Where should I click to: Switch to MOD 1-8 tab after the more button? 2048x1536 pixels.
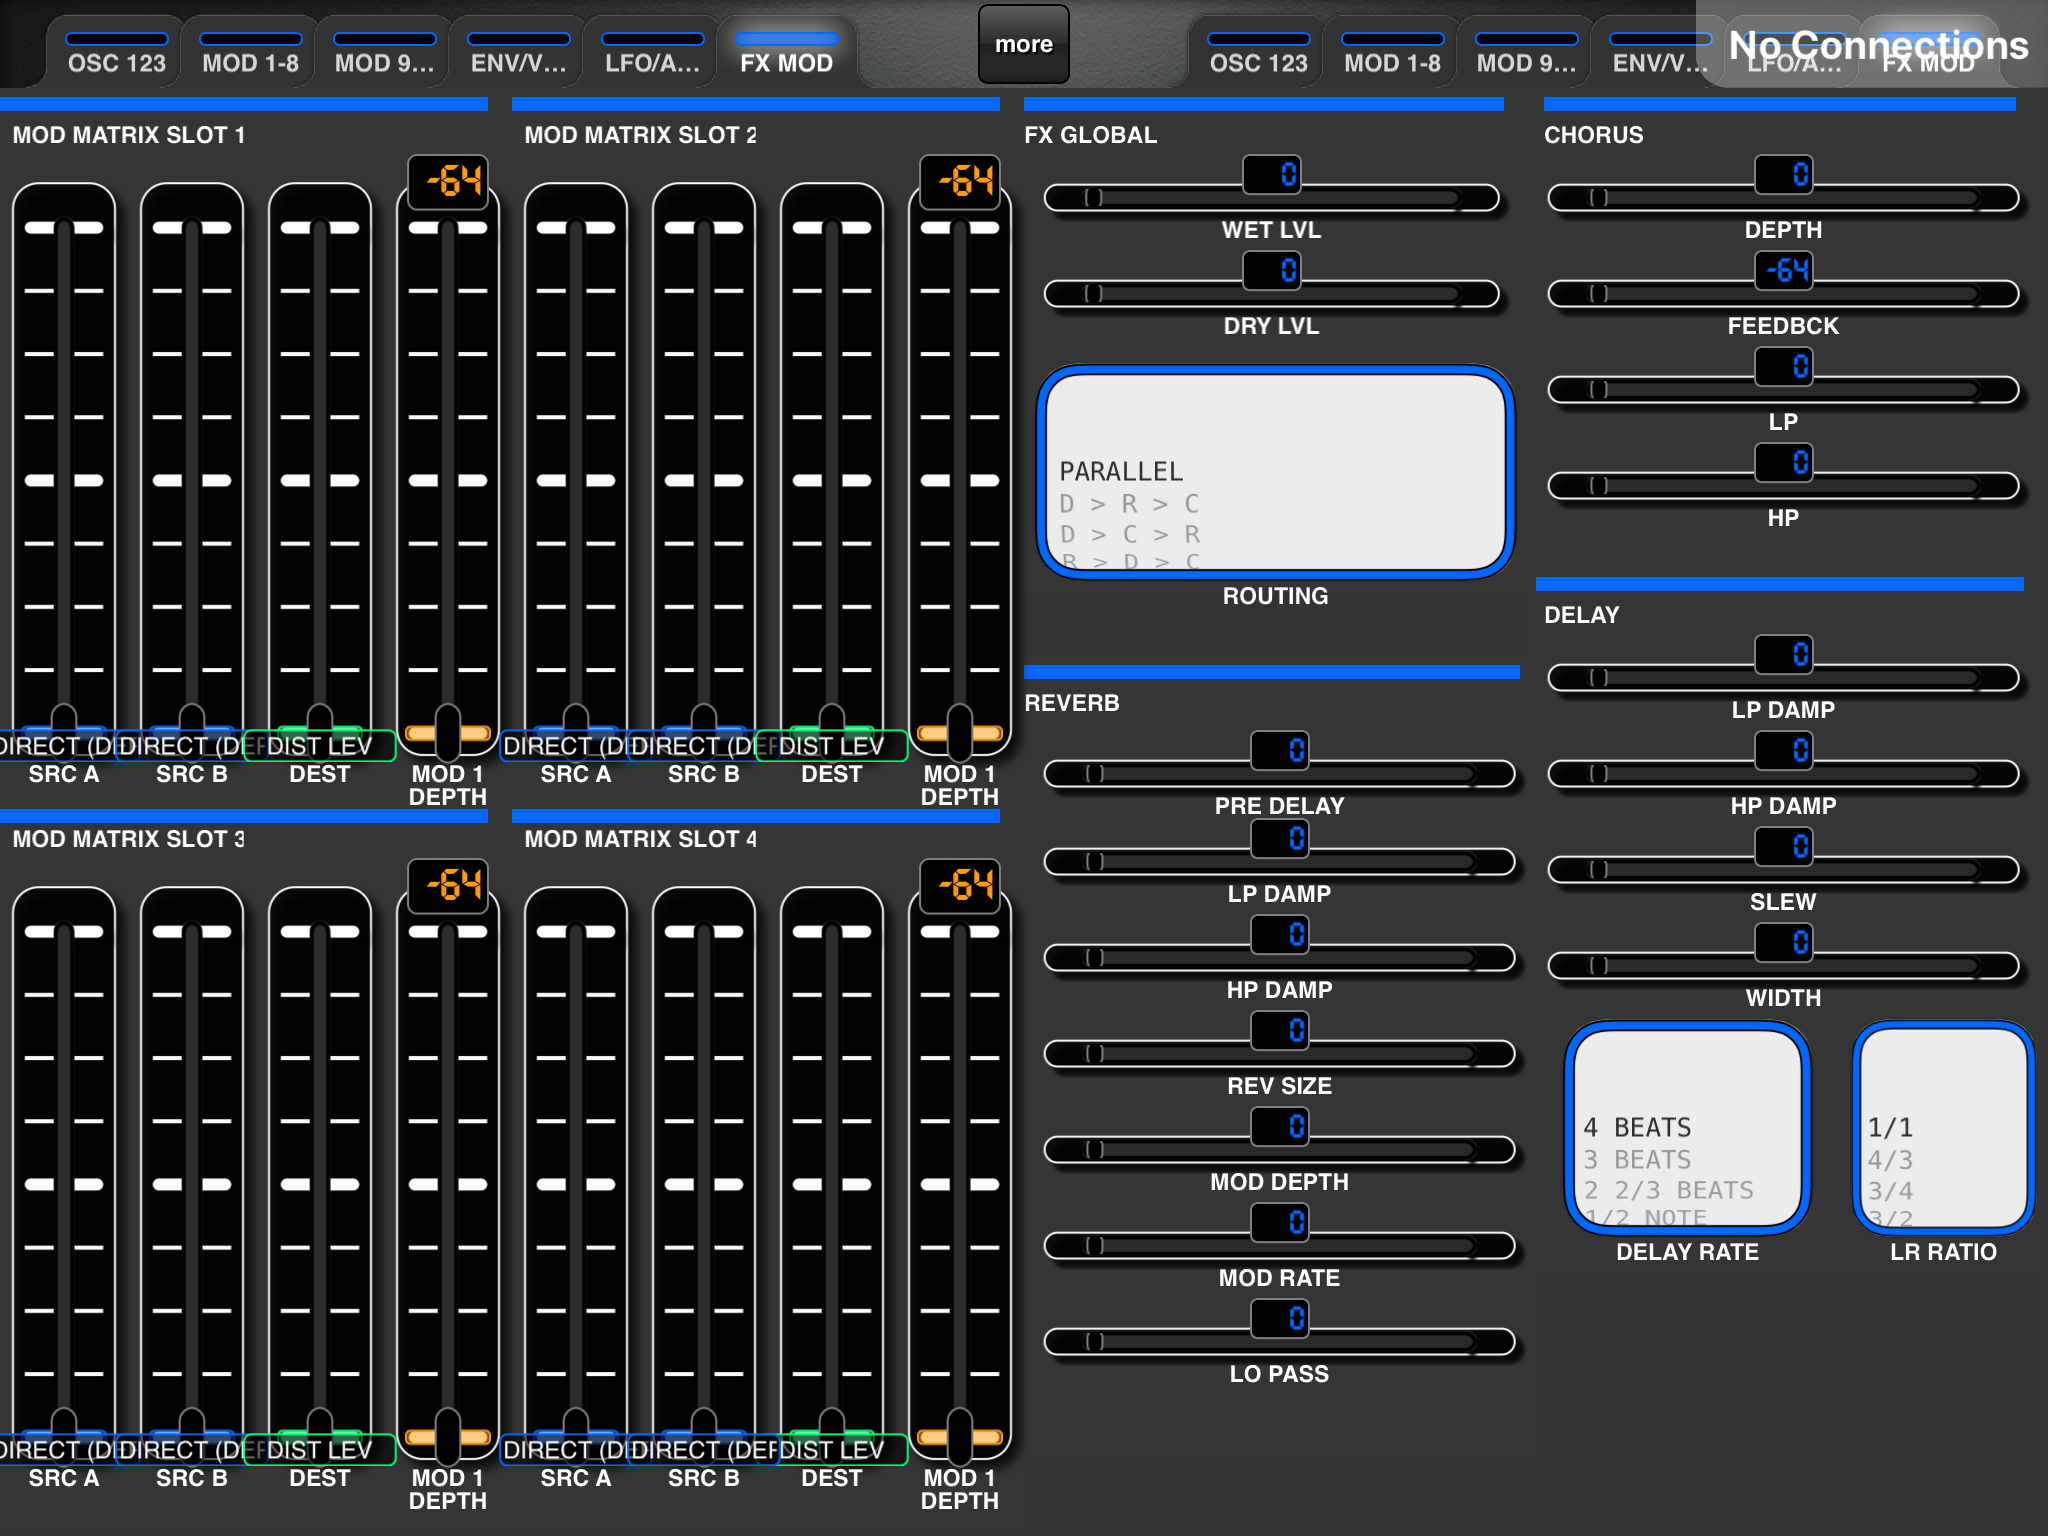click(x=1392, y=54)
